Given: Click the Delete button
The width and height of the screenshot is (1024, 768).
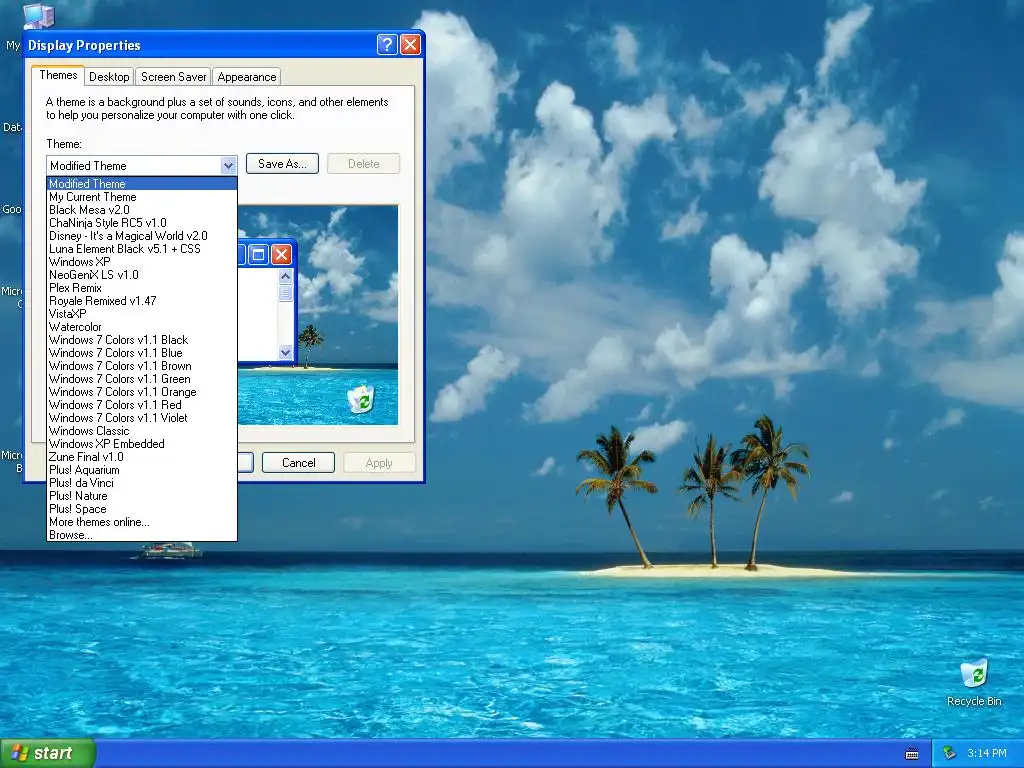Looking at the screenshot, I should click(x=363, y=164).
